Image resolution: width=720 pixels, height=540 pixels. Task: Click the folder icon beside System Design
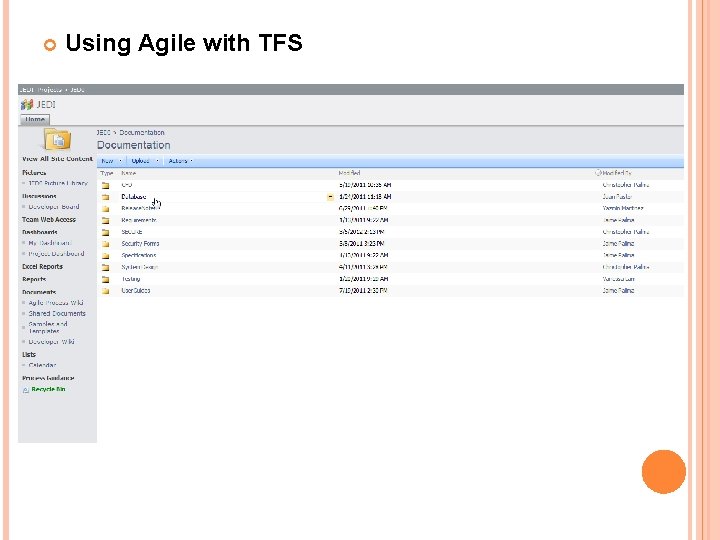click(x=106, y=267)
